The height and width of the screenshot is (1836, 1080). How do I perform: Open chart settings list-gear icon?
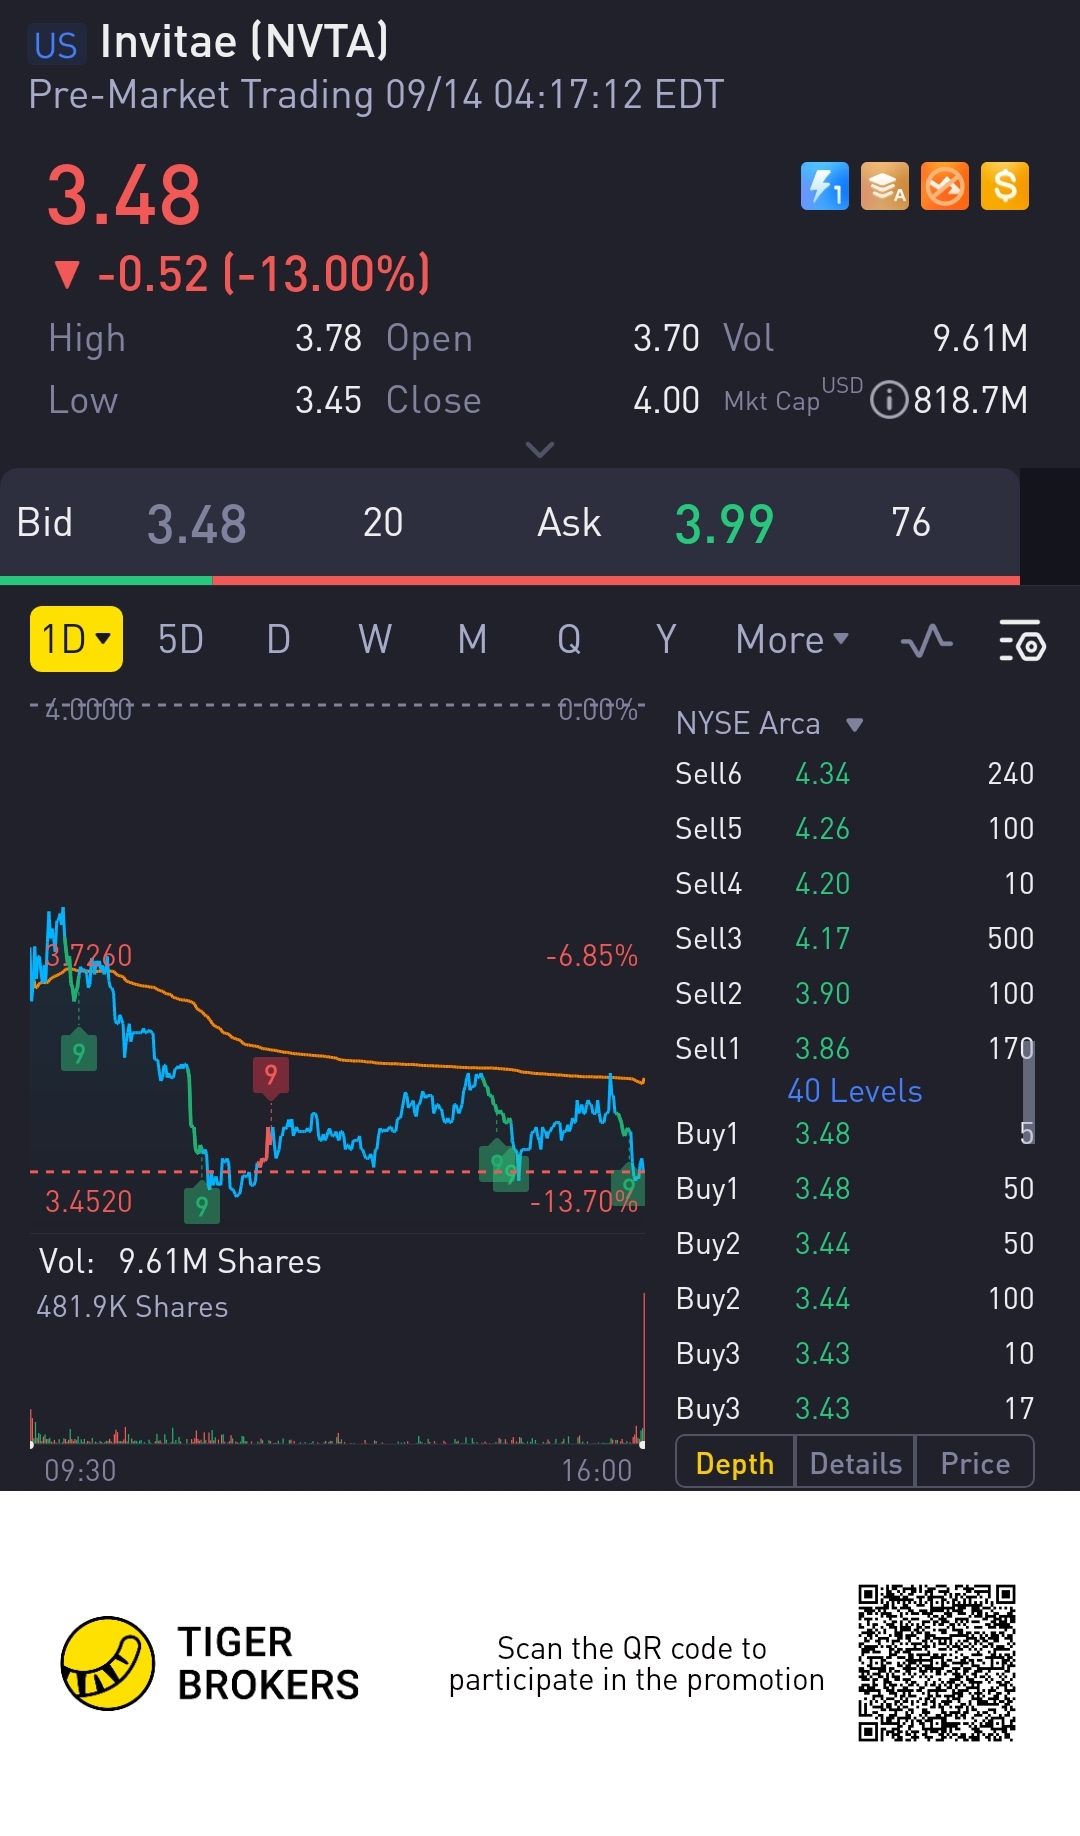tap(1022, 641)
